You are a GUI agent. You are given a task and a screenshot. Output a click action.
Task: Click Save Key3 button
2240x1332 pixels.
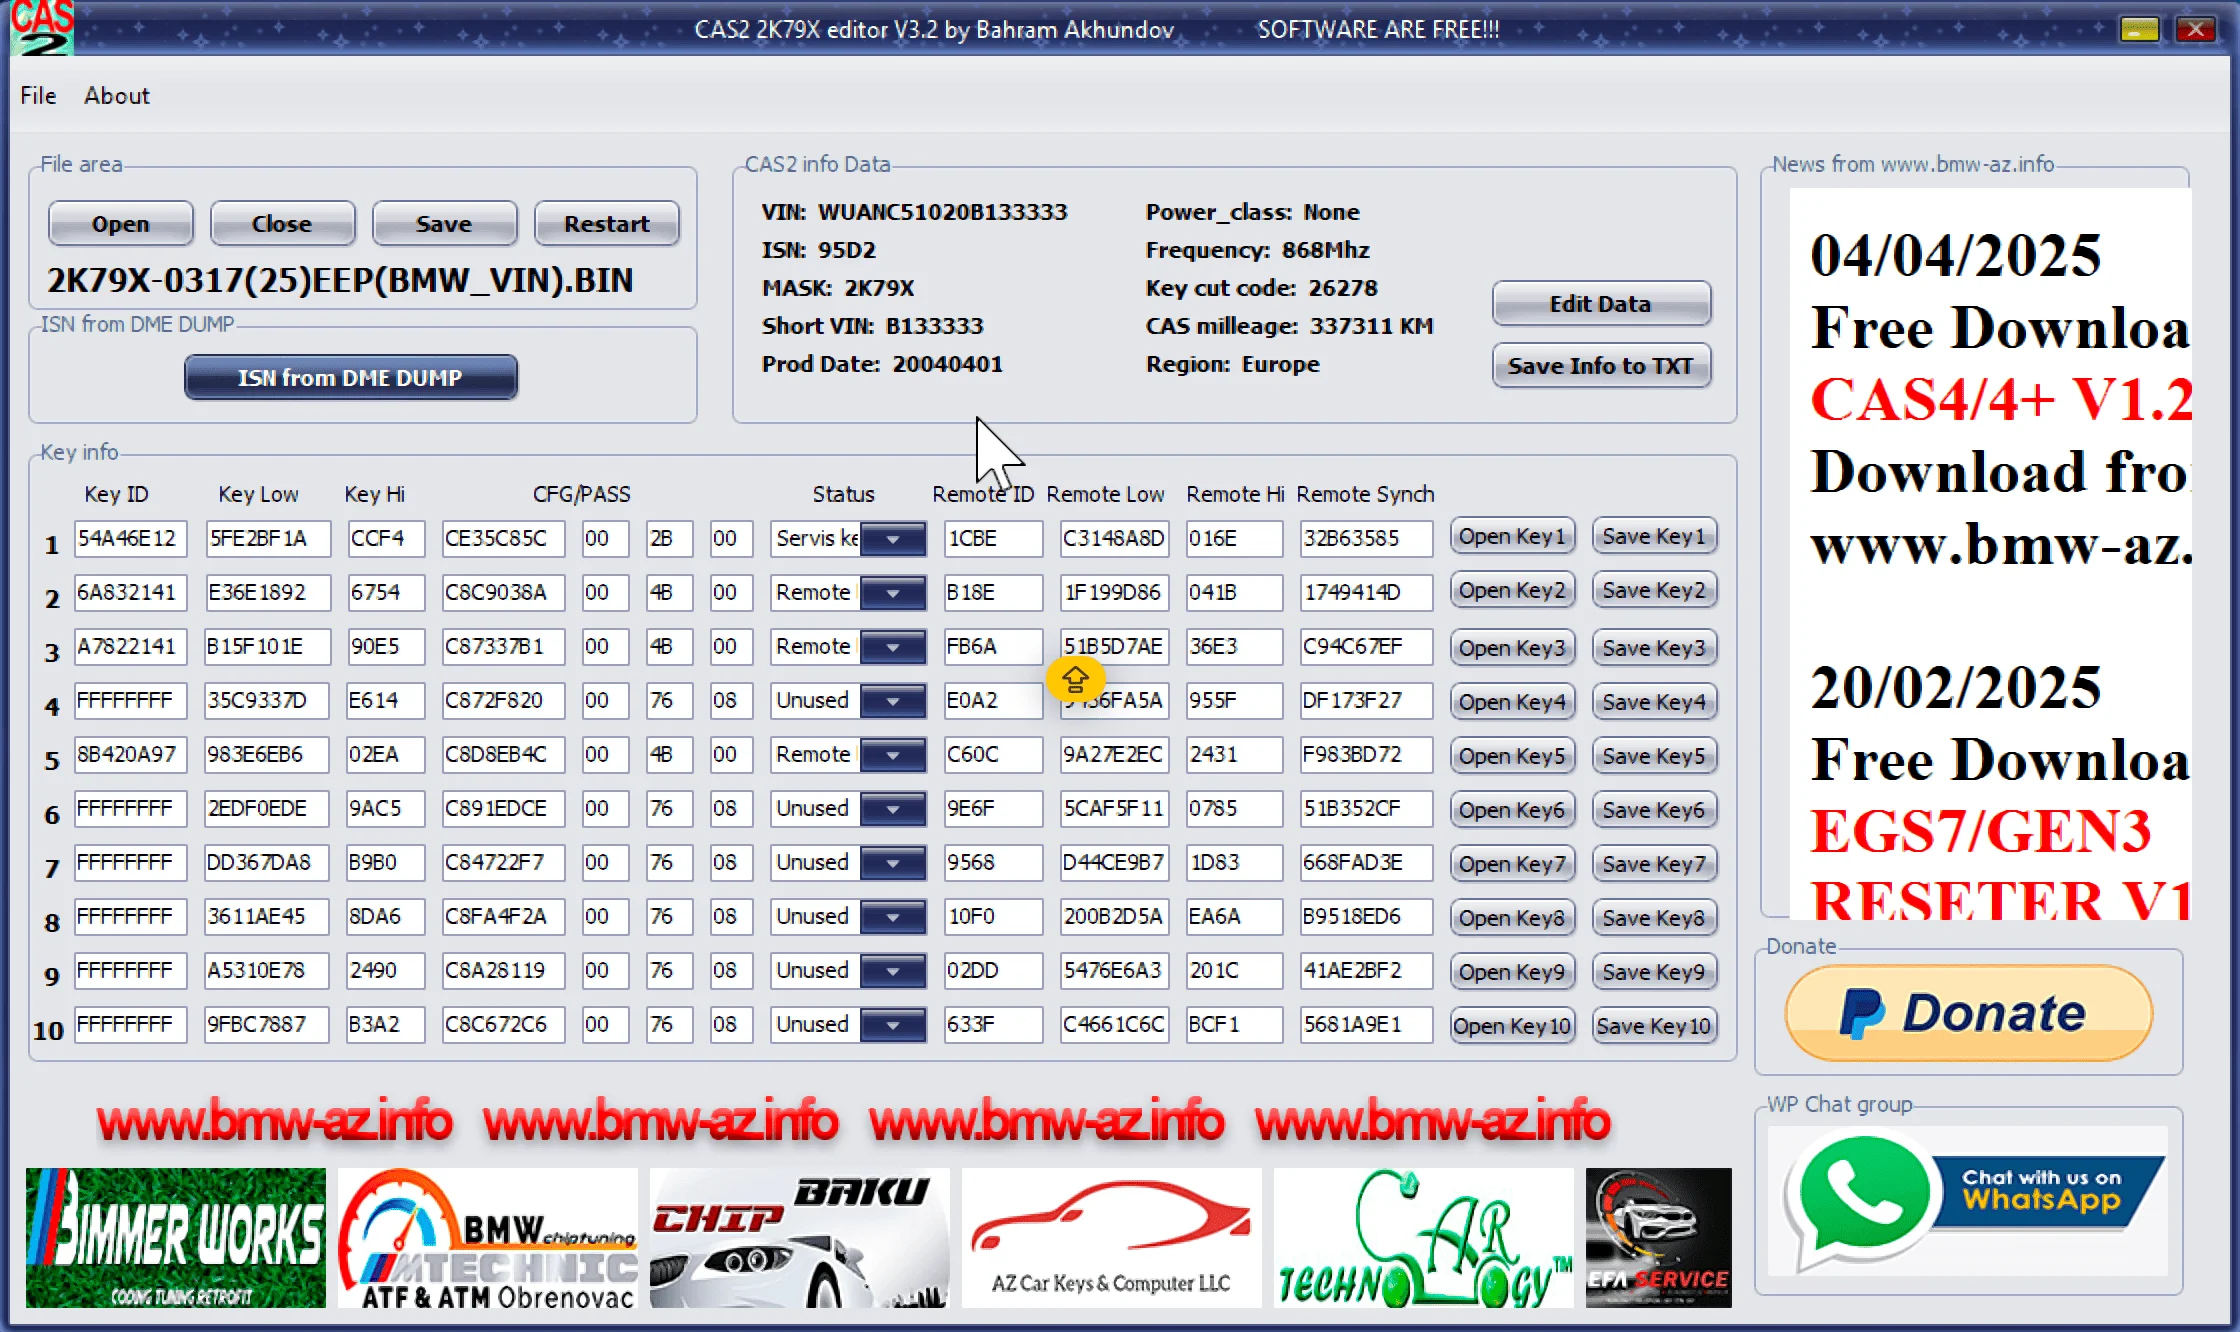click(x=1654, y=648)
